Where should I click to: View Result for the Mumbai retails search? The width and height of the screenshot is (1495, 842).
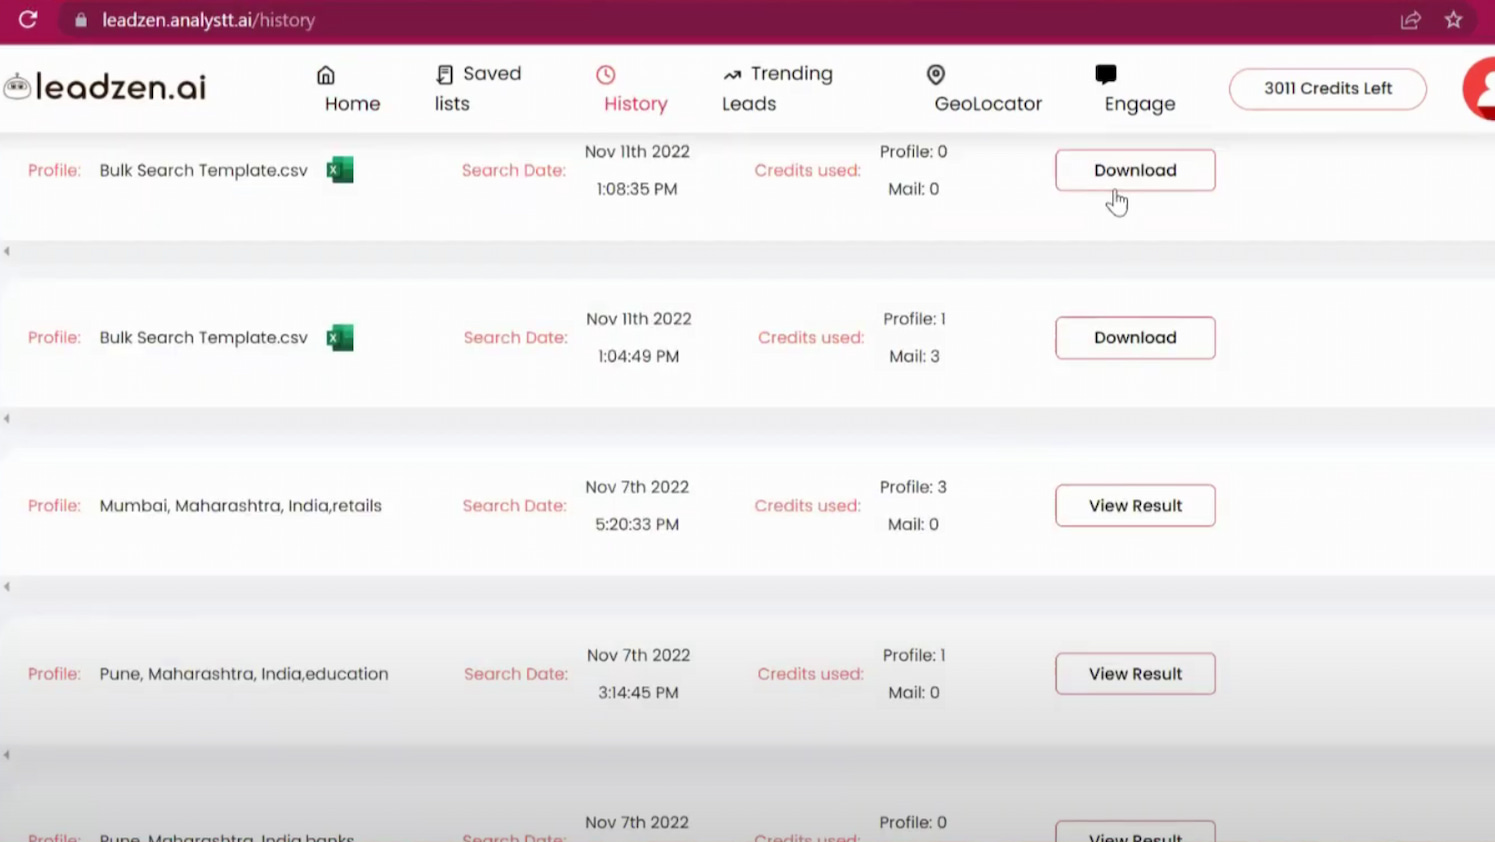pyautogui.click(x=1135, y=505)
